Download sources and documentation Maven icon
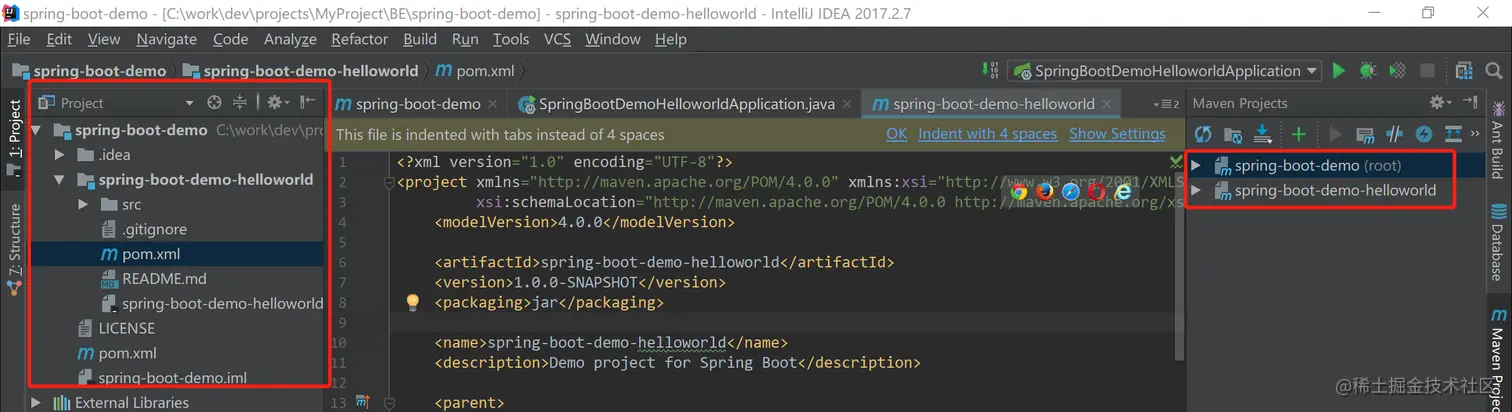 tap(1263, 134)
